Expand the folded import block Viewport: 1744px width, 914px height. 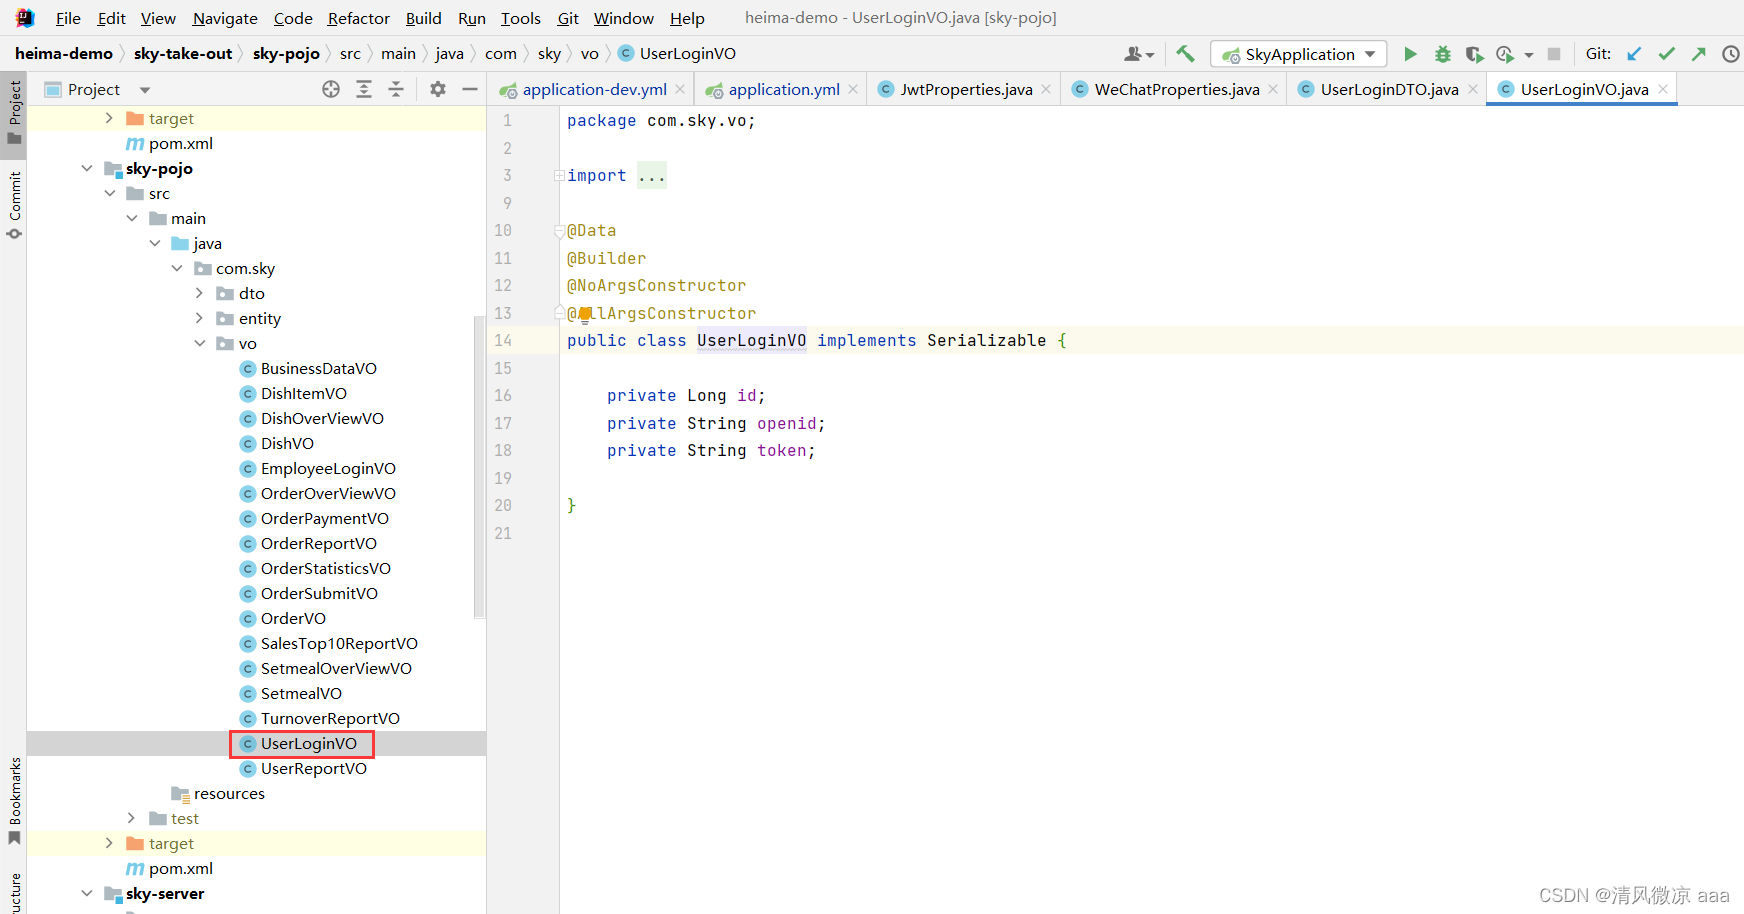click(x=559, y=176)
